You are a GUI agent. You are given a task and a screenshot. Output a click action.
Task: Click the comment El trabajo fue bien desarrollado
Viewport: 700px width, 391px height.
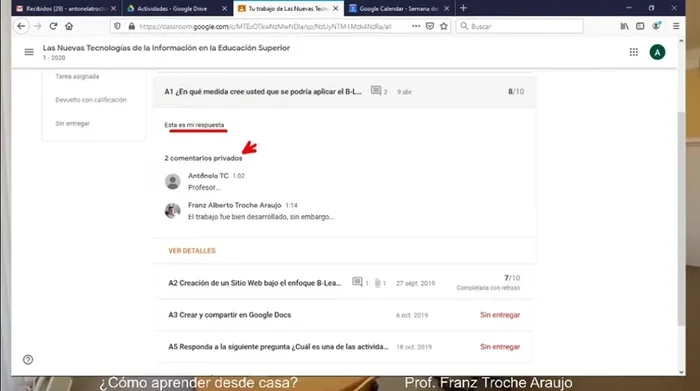(x=261, y=217)
